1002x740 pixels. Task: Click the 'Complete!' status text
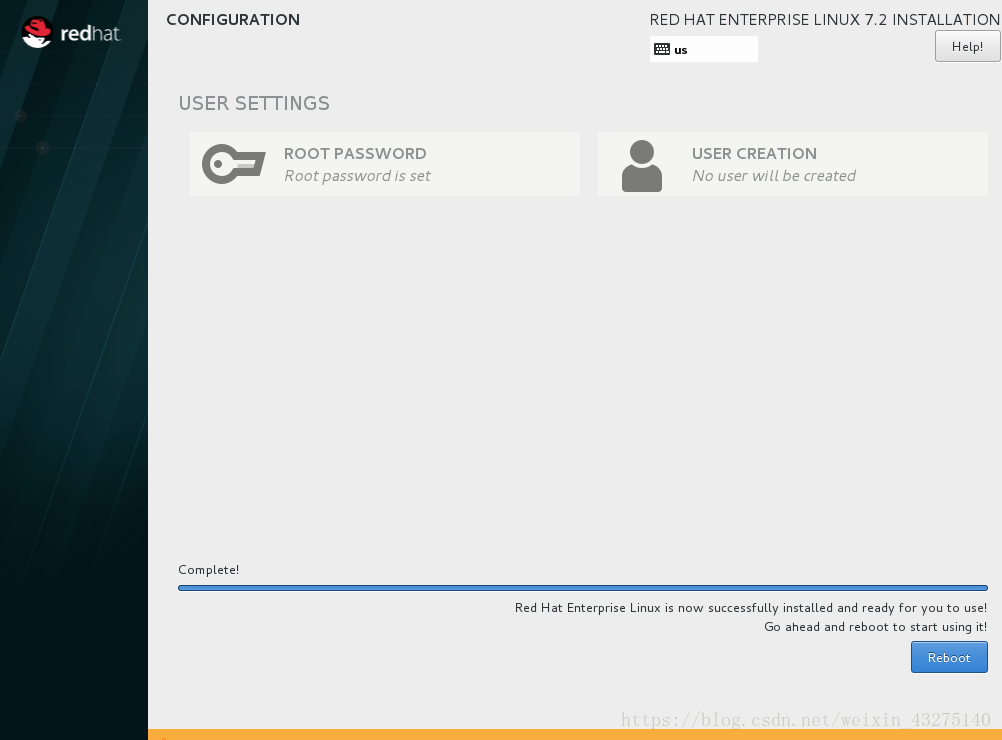(x=209, y=569)
